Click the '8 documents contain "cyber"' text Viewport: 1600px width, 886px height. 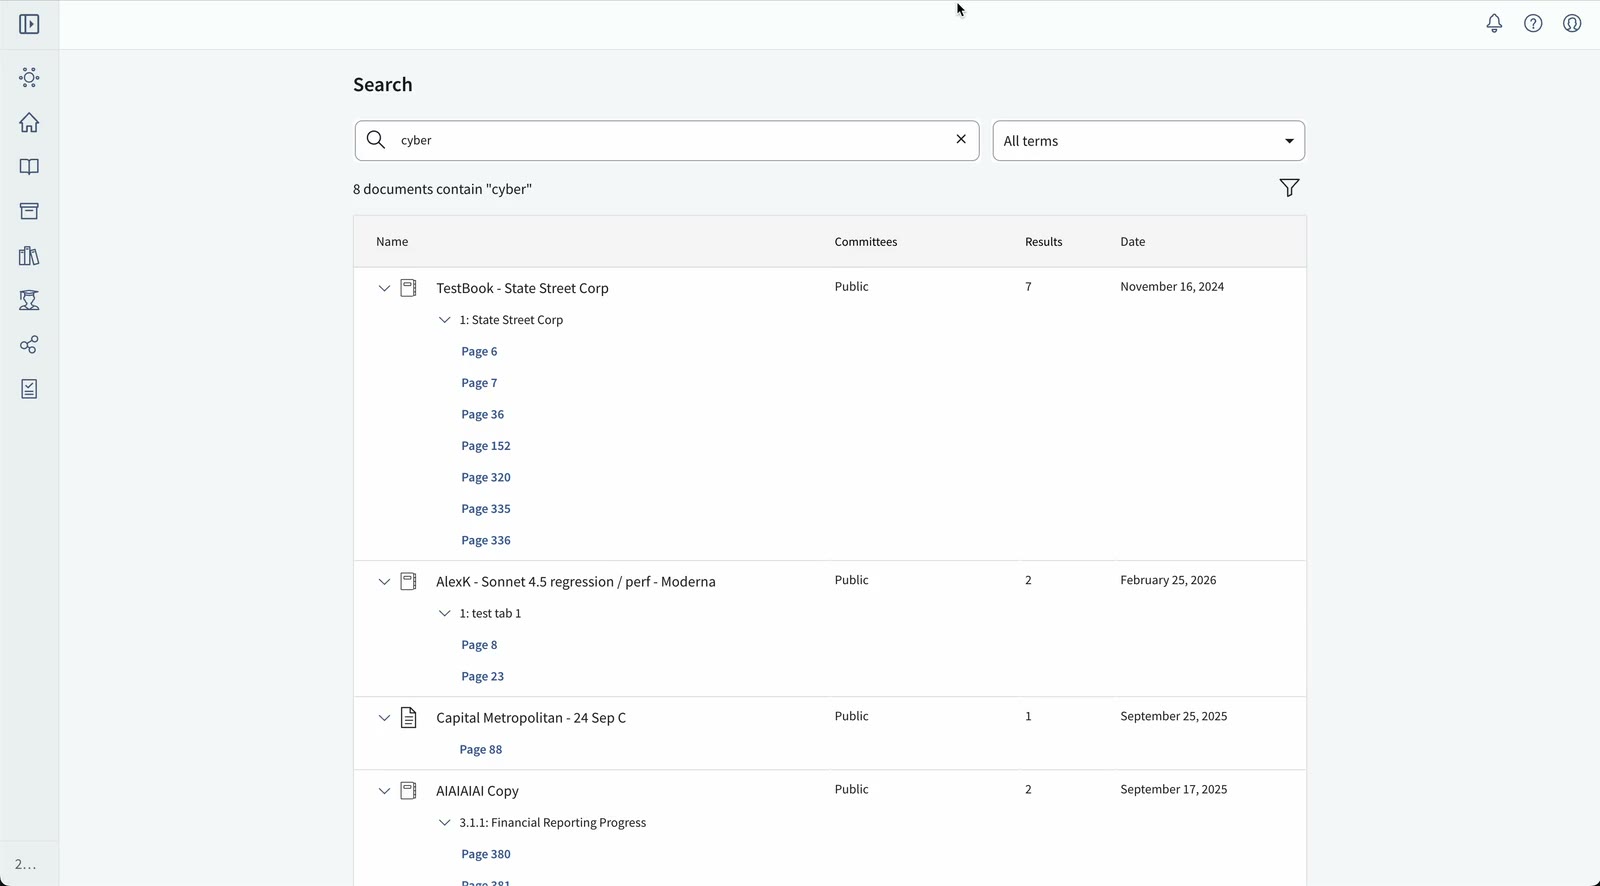(442, 189)
